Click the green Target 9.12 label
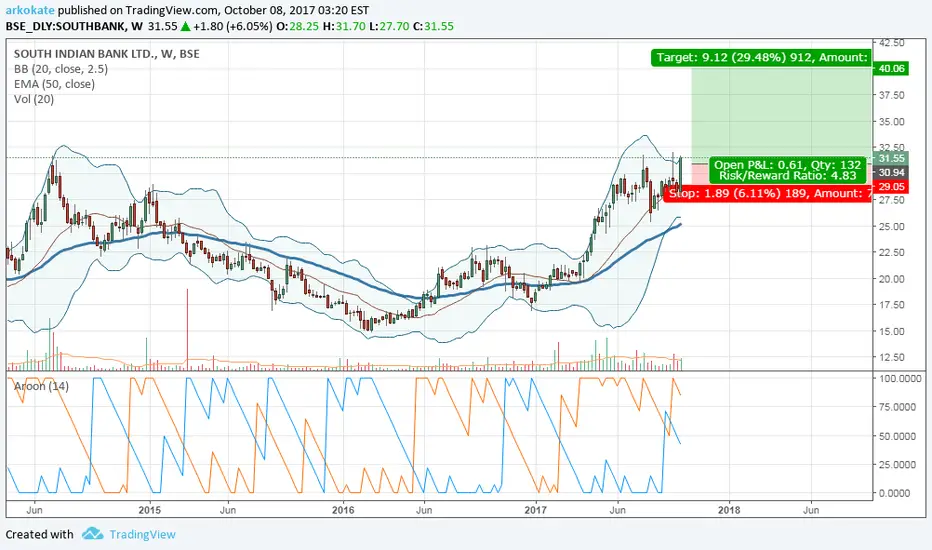Image resolution: width=932 pixels, height=550 pixels. coord(761,58)
